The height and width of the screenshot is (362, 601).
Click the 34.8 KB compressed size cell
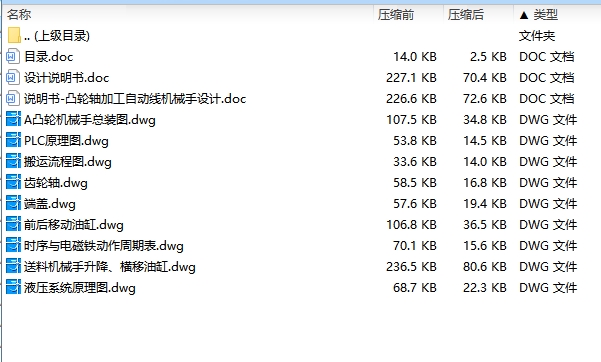[x=485, y=120]
